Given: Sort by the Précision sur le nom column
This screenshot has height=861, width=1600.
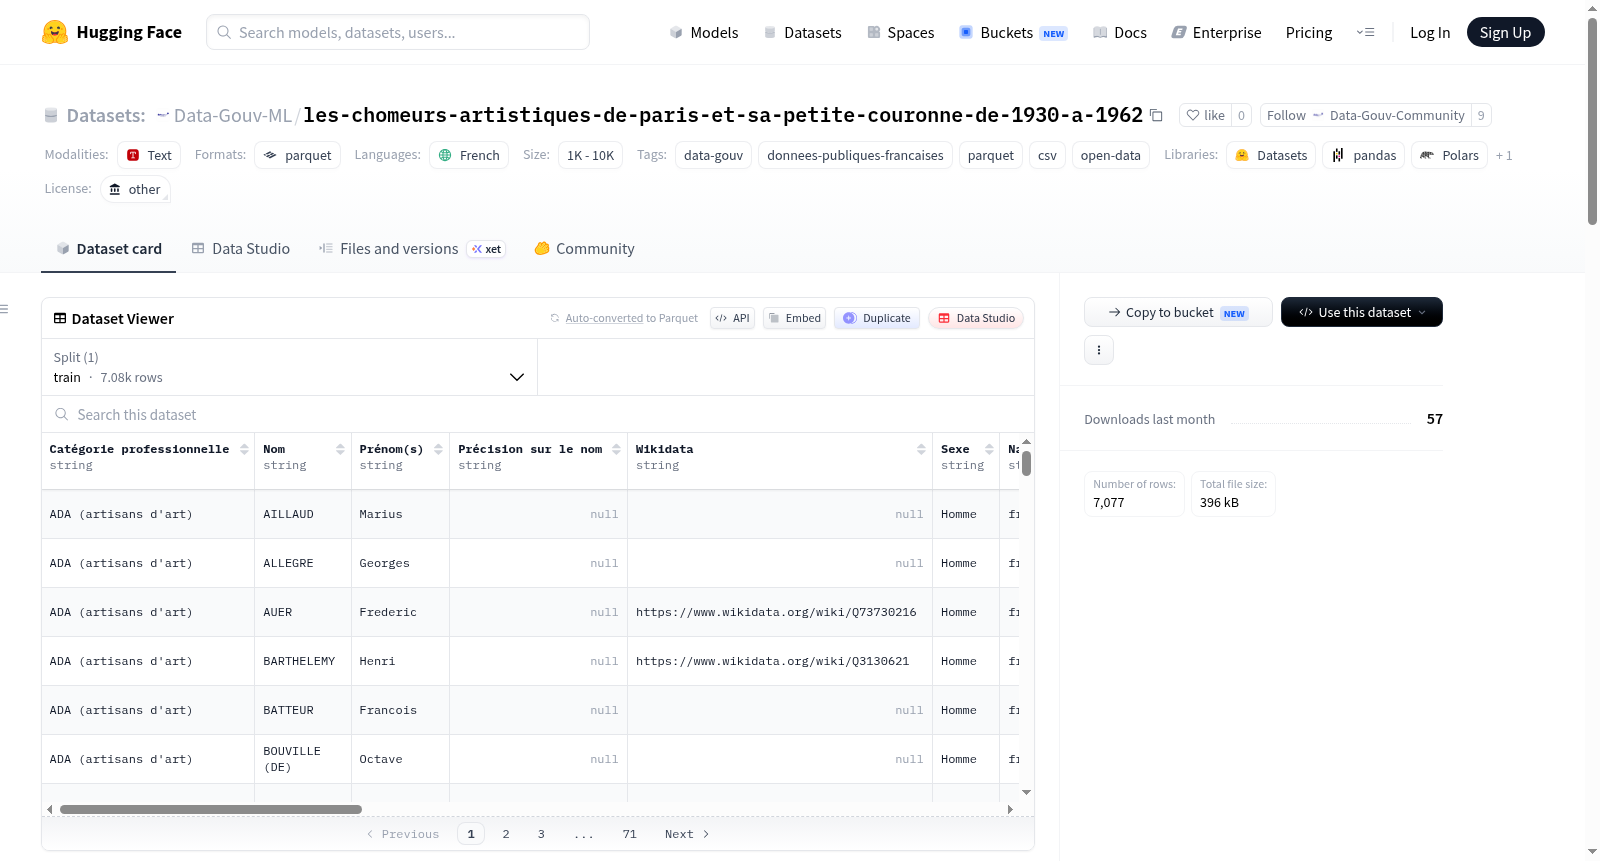Looking at the screenshot, I should tap(616, 449).
